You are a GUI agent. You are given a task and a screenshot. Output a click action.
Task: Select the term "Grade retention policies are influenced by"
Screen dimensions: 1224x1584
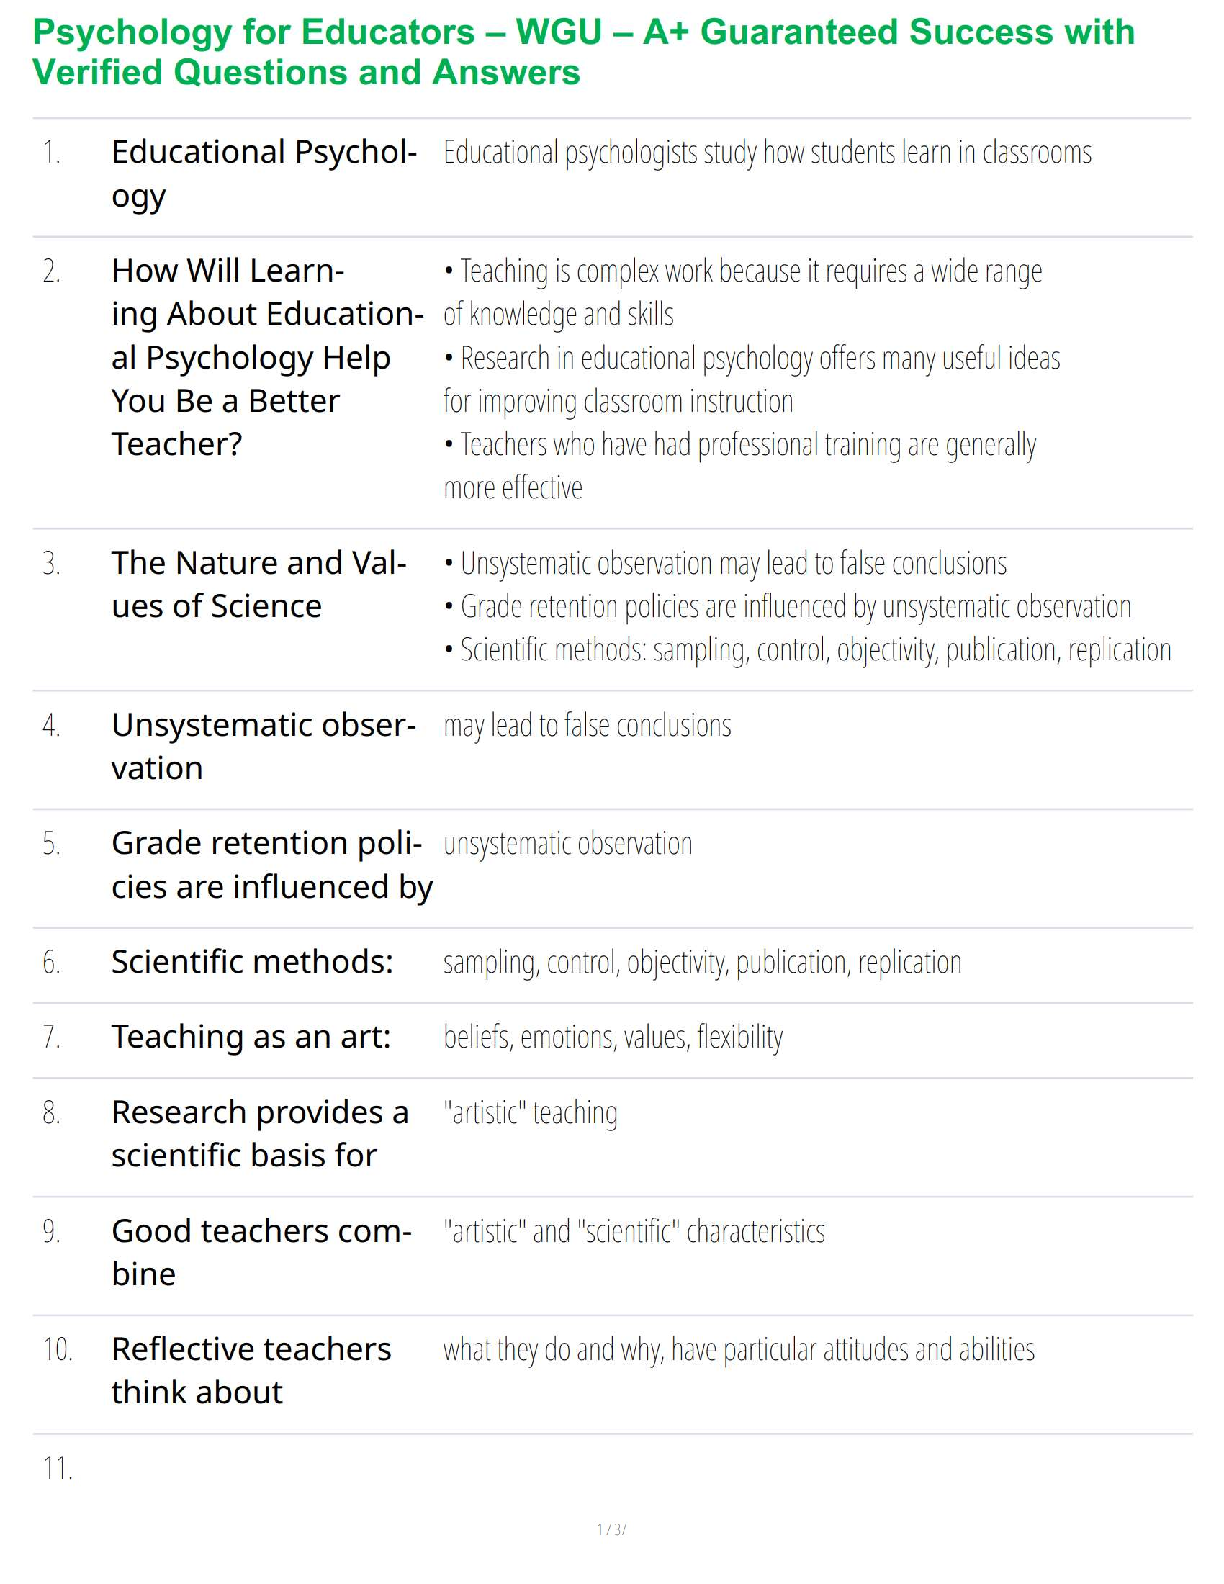(271, 865)
